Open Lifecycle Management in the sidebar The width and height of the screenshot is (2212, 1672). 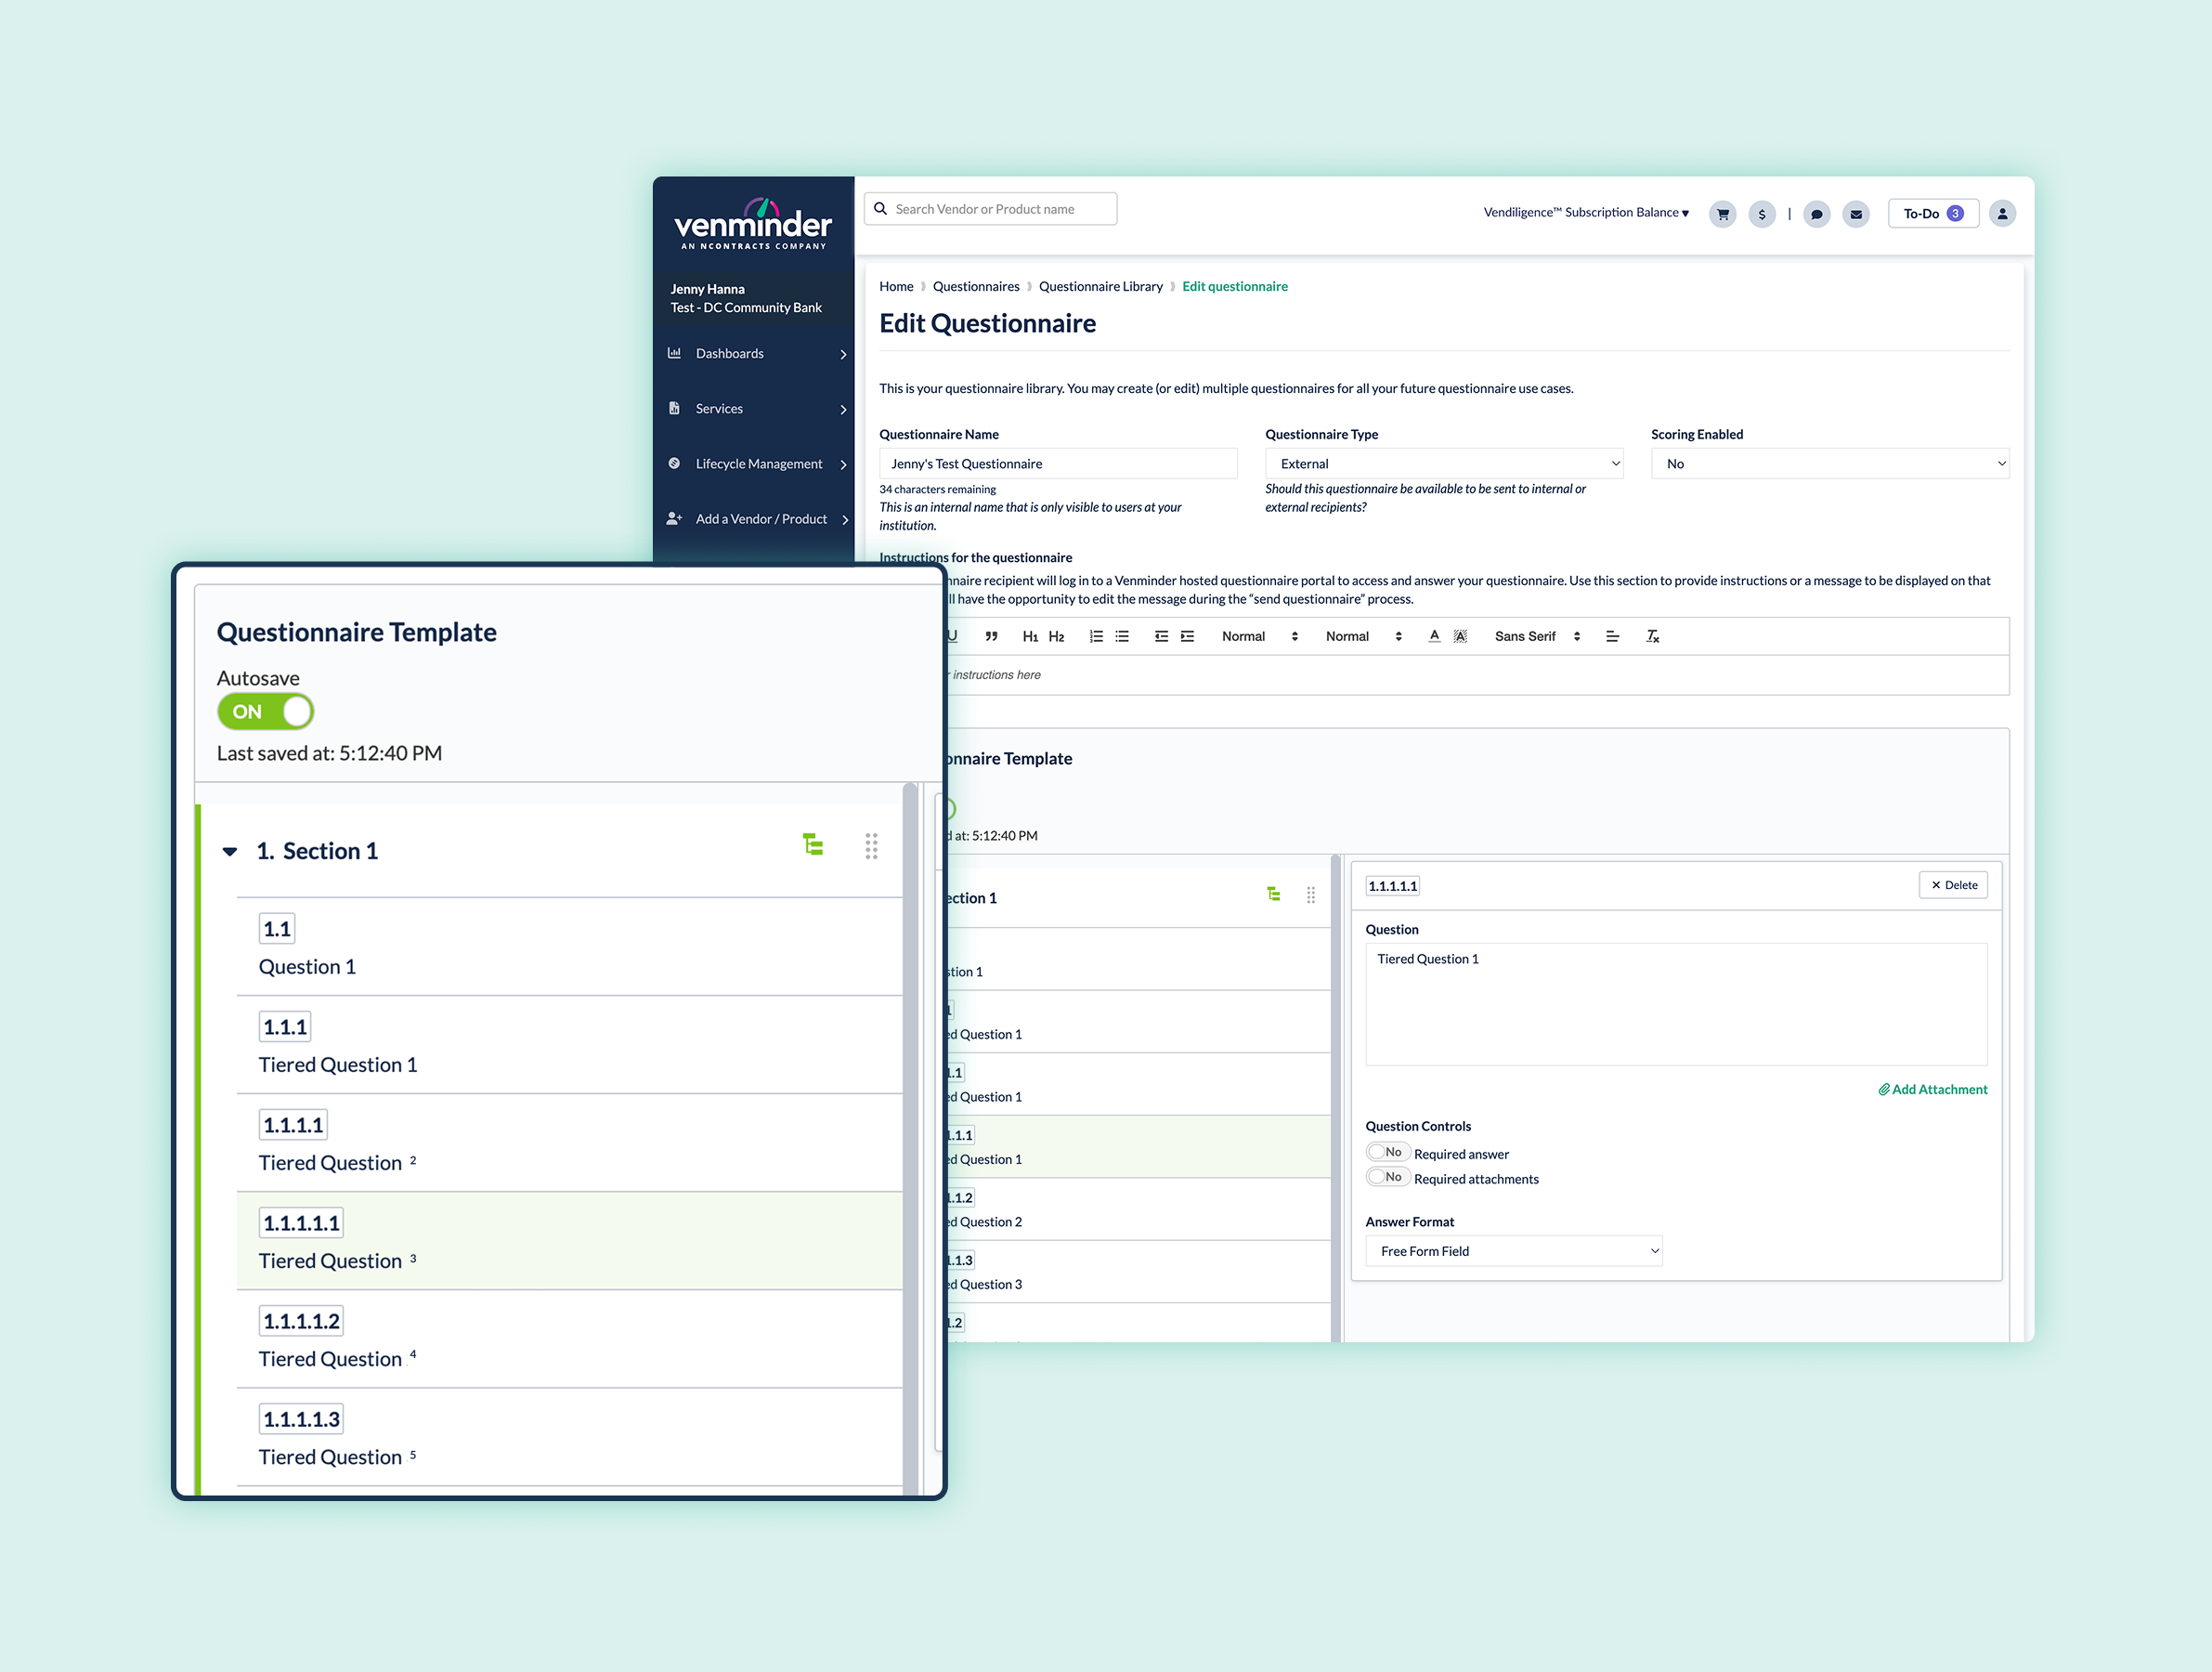pyautogui.click(x=757, y=464)
